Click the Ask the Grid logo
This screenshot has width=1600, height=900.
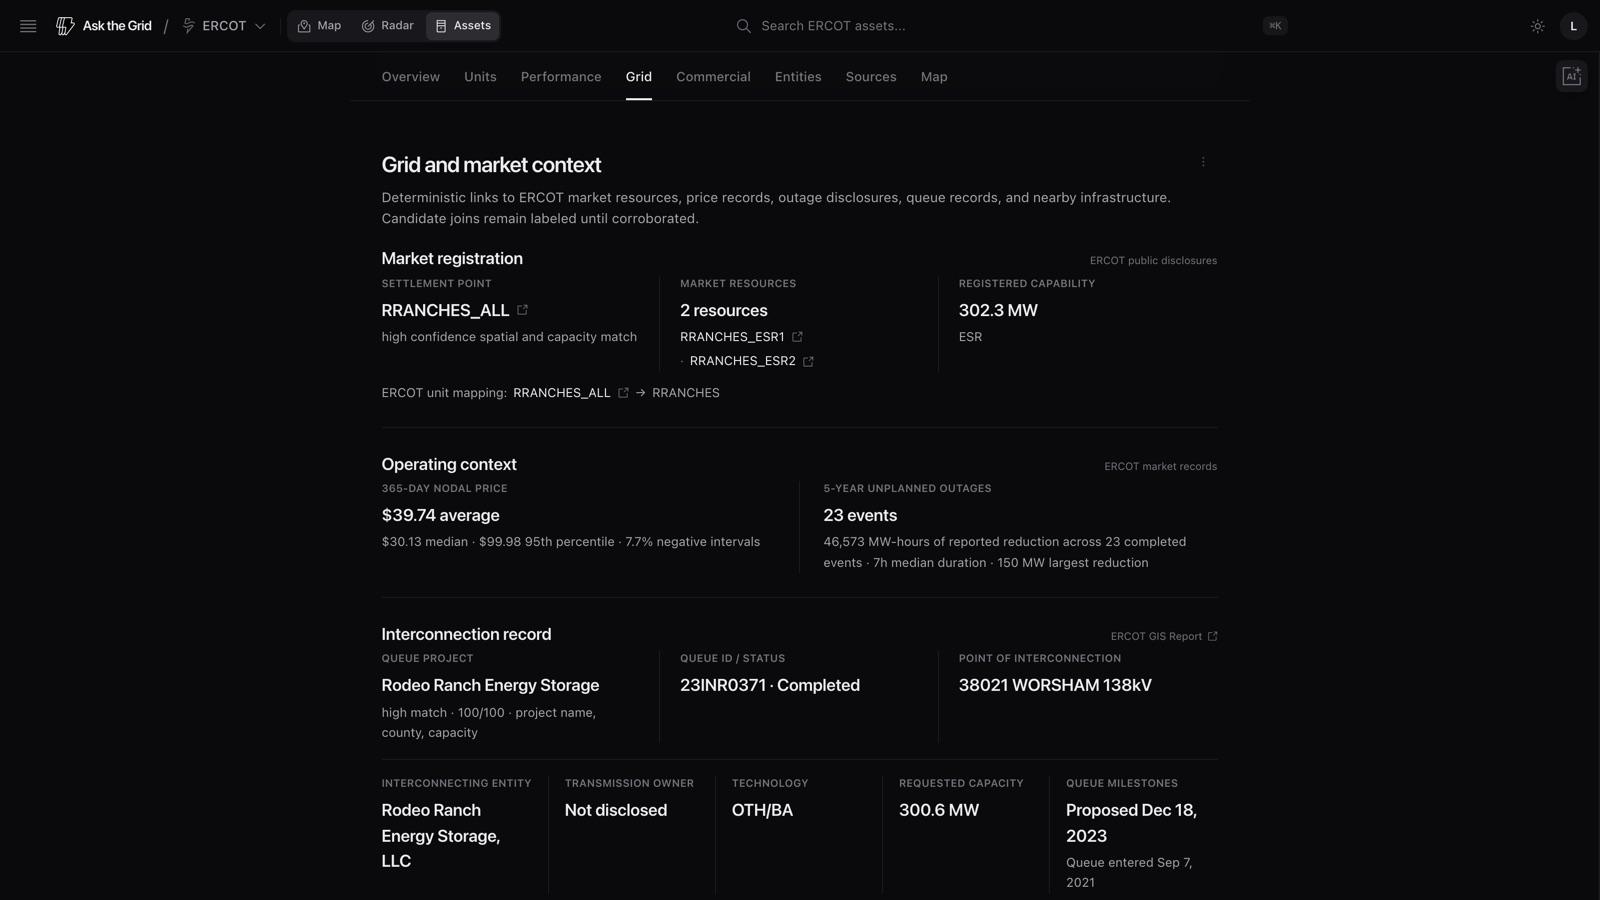coord(104,26)
